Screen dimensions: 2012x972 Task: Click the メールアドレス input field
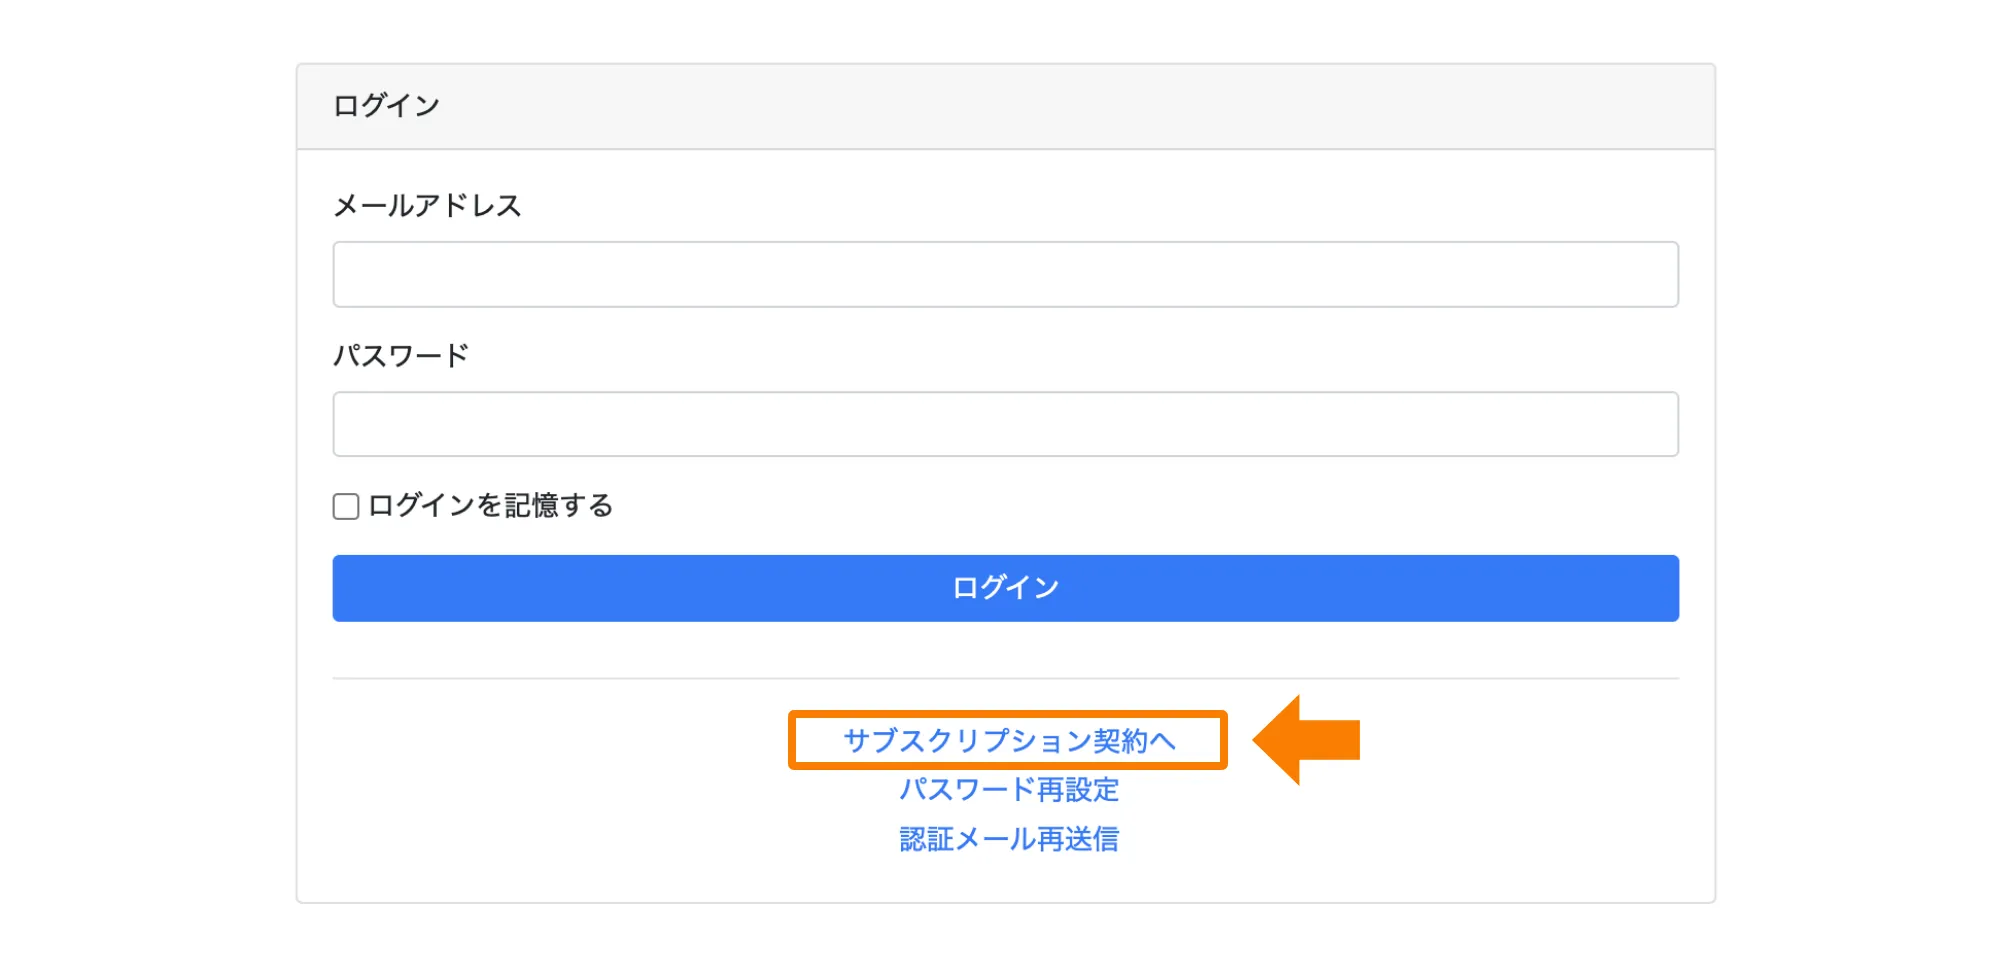point(1005,274)
